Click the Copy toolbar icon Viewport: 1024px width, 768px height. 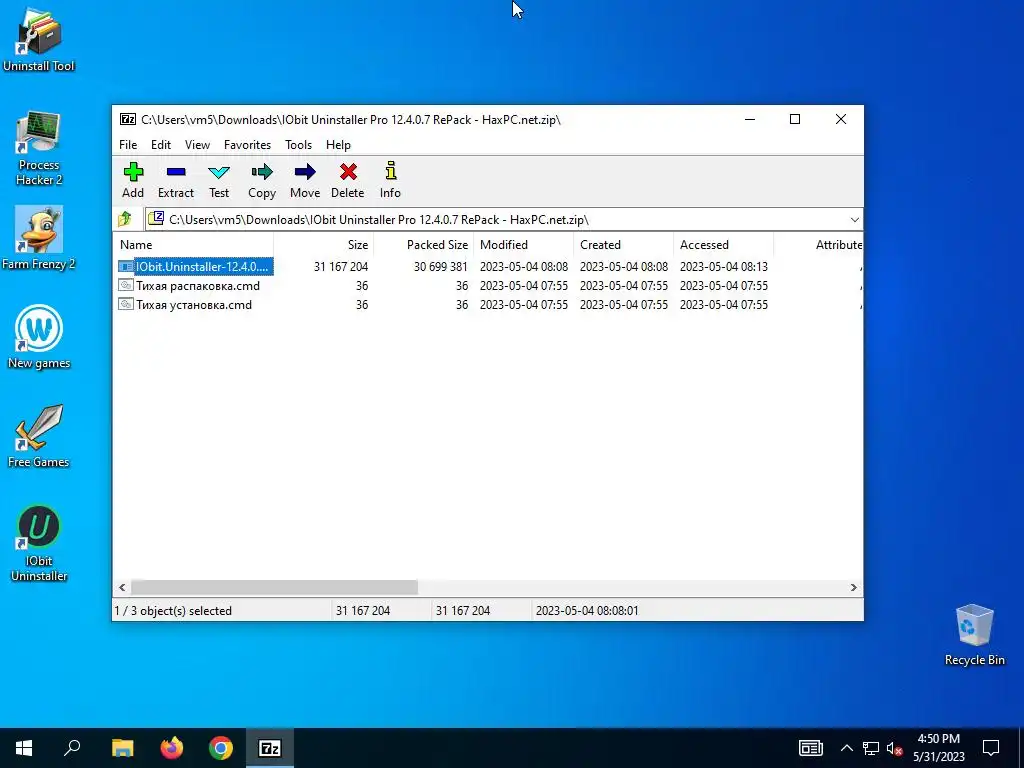[x=262, y=172]
